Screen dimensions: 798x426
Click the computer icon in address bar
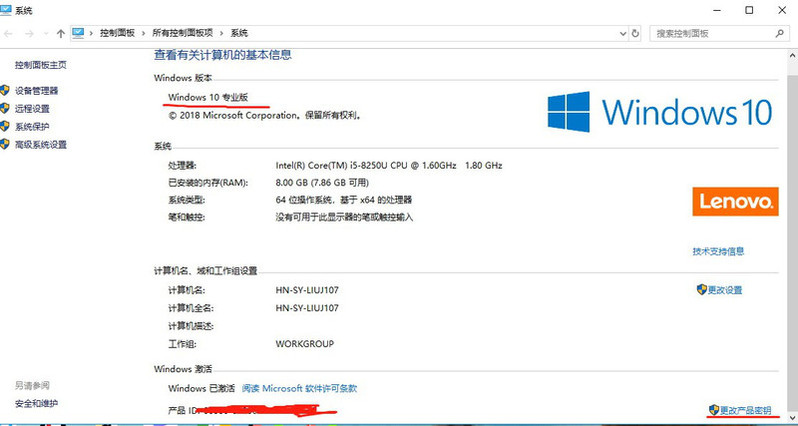[78, 33]
